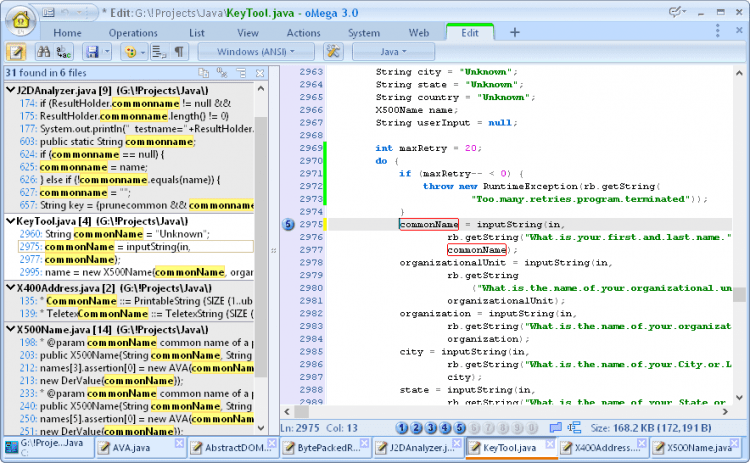Toggle the paragraph marks icon
750x463 pixels.
point(179,51)
